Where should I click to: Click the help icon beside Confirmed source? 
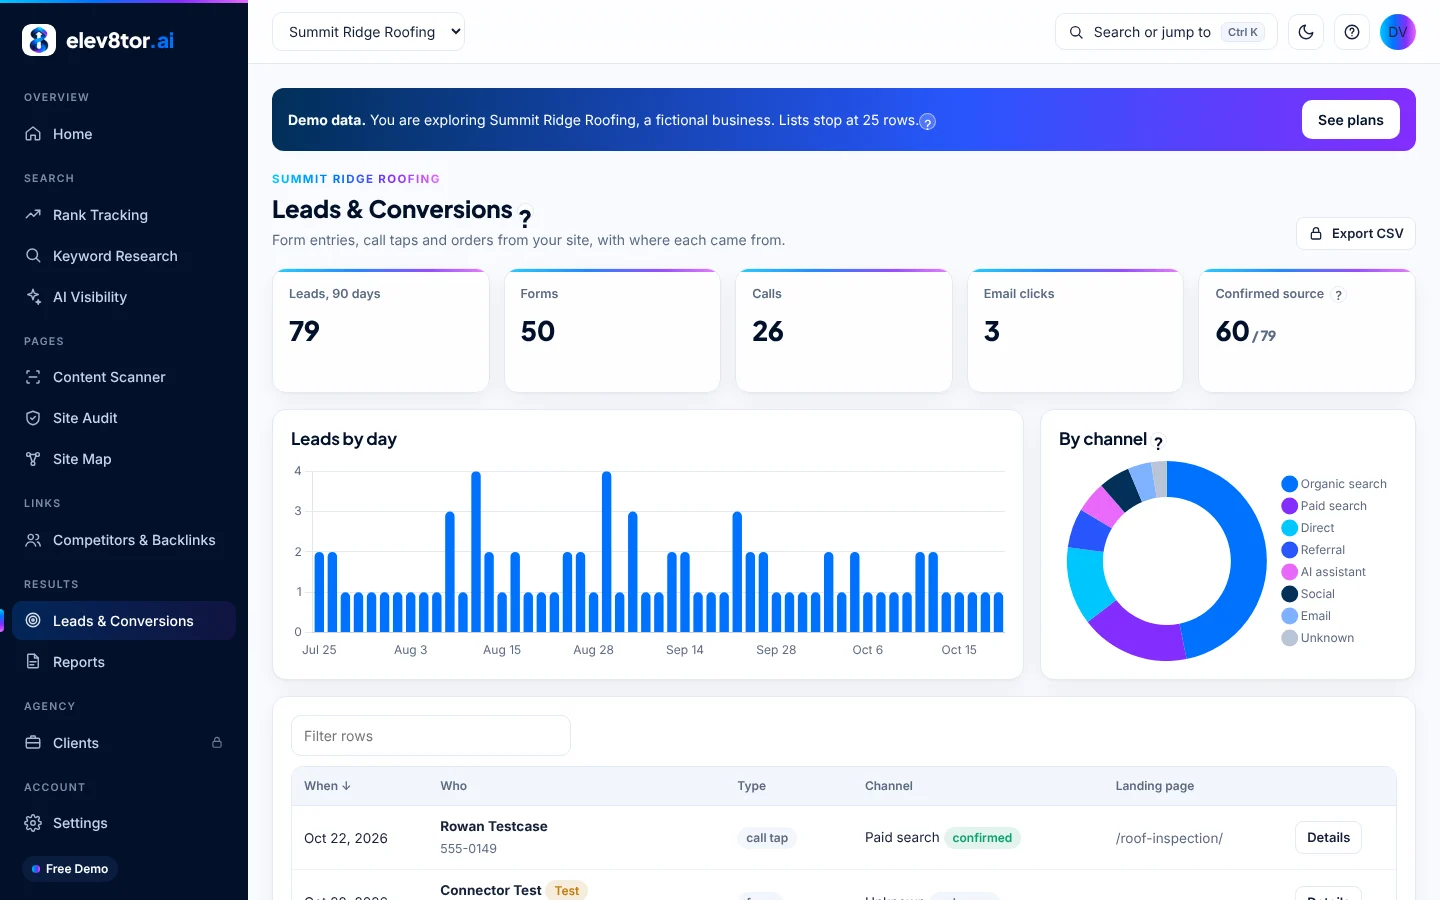[x=1339, y=295]
